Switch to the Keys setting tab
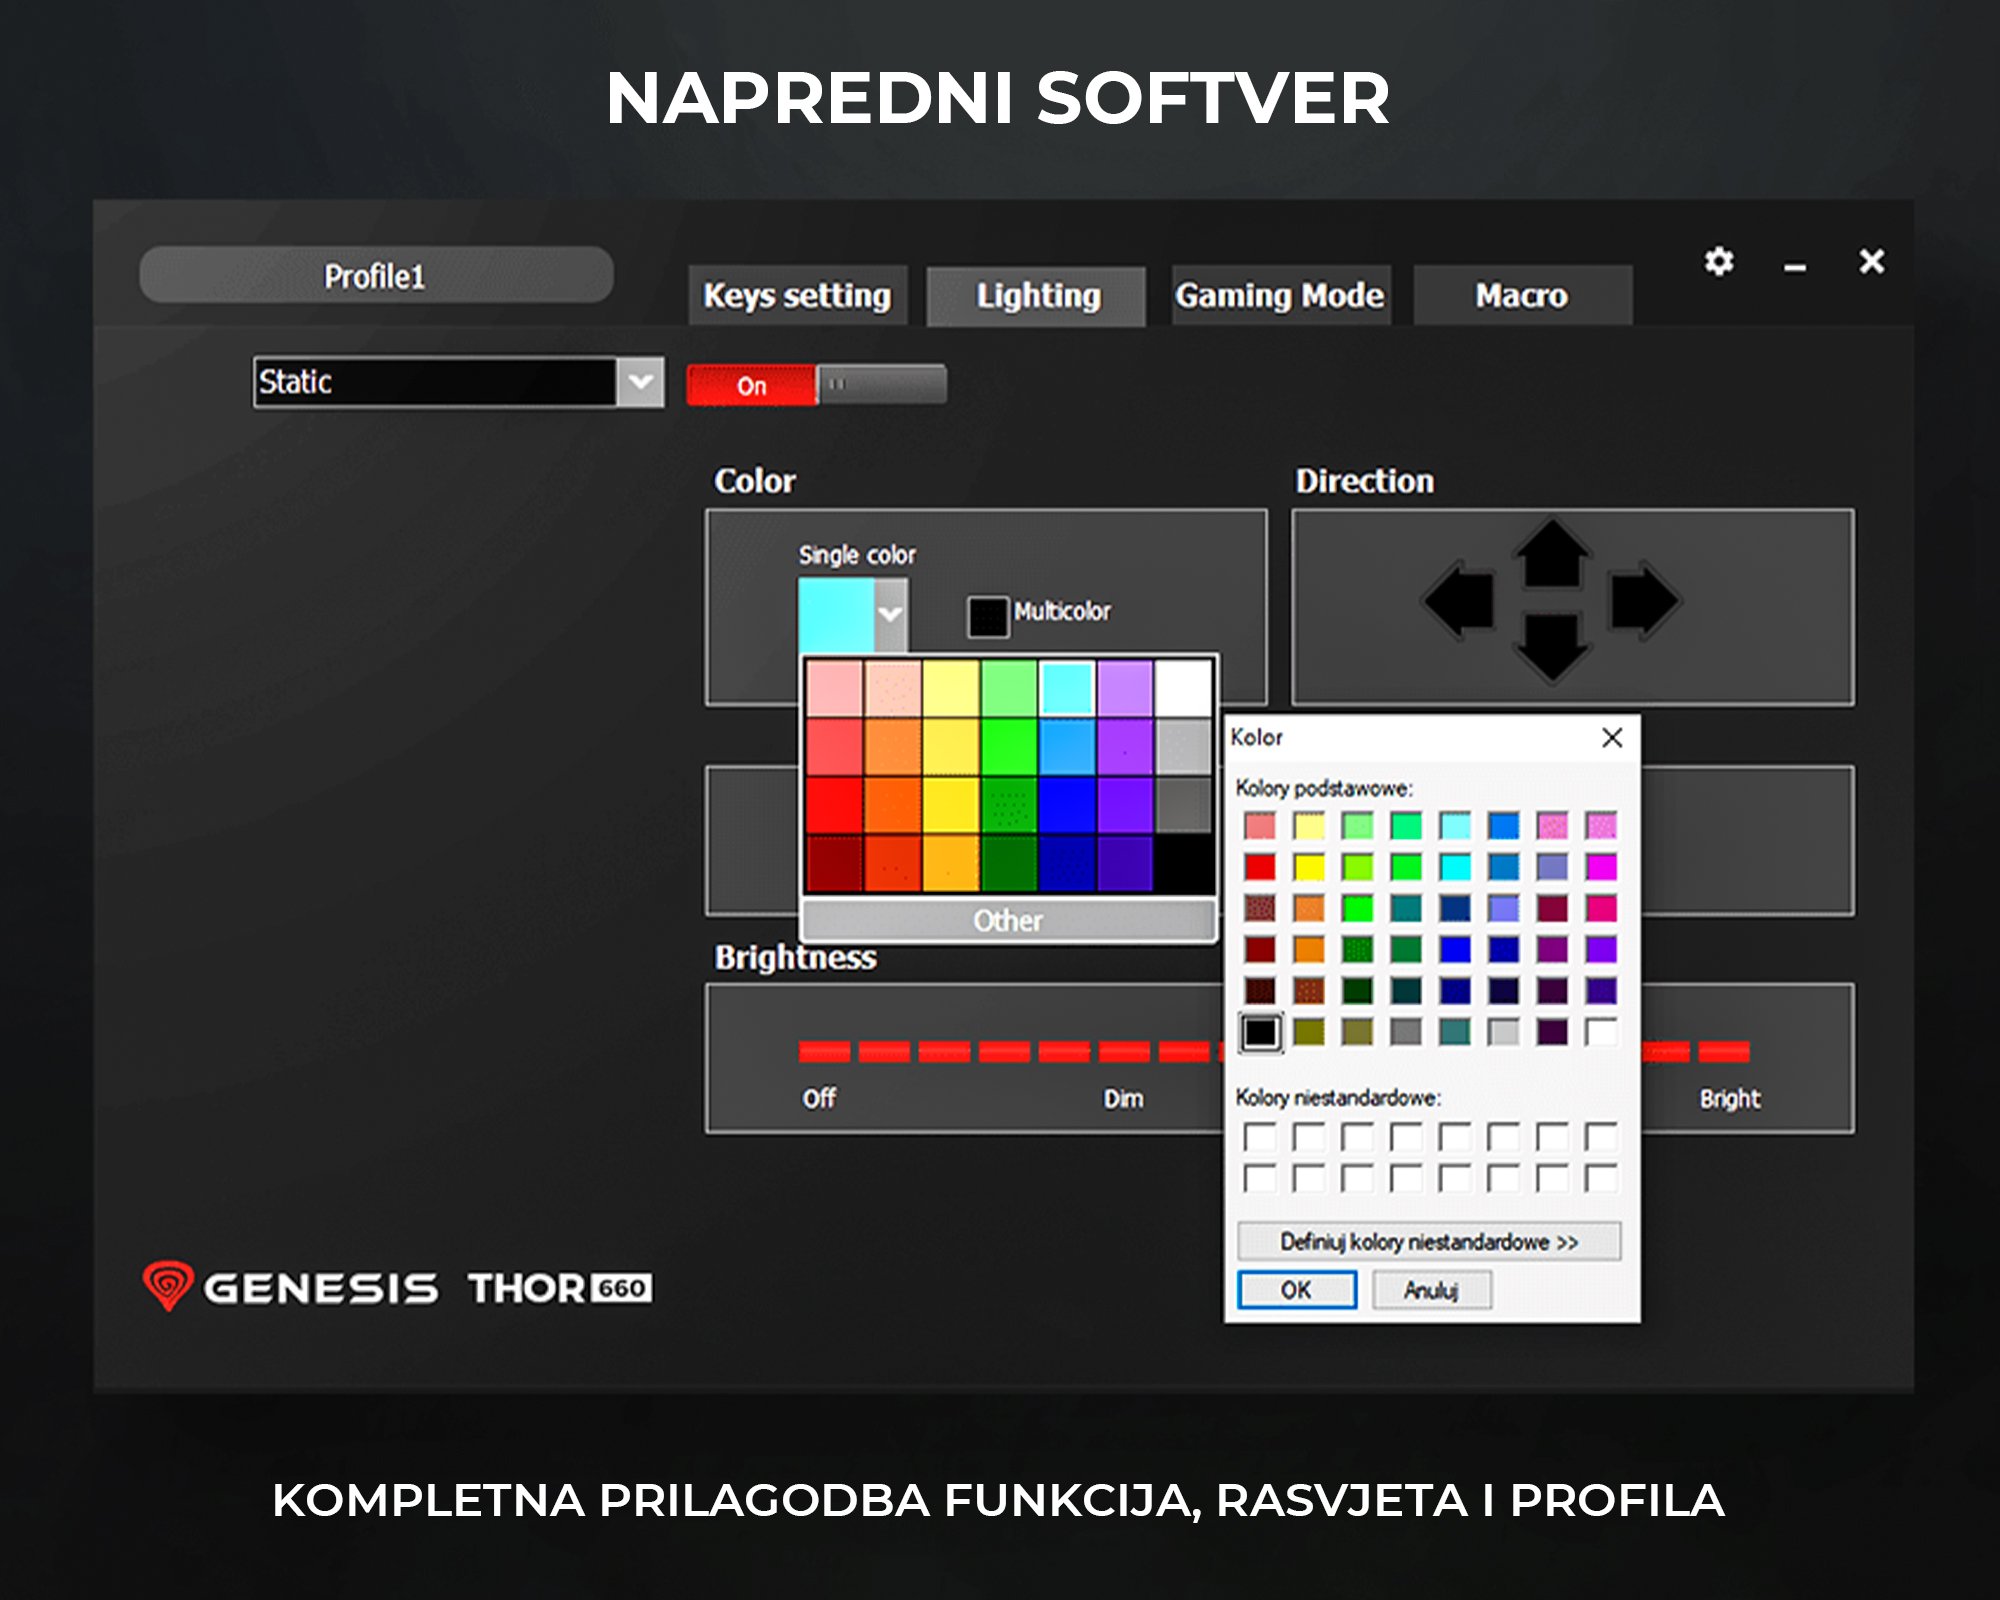This screenshot has width=2000, height=1600. [x=797, y=296]
